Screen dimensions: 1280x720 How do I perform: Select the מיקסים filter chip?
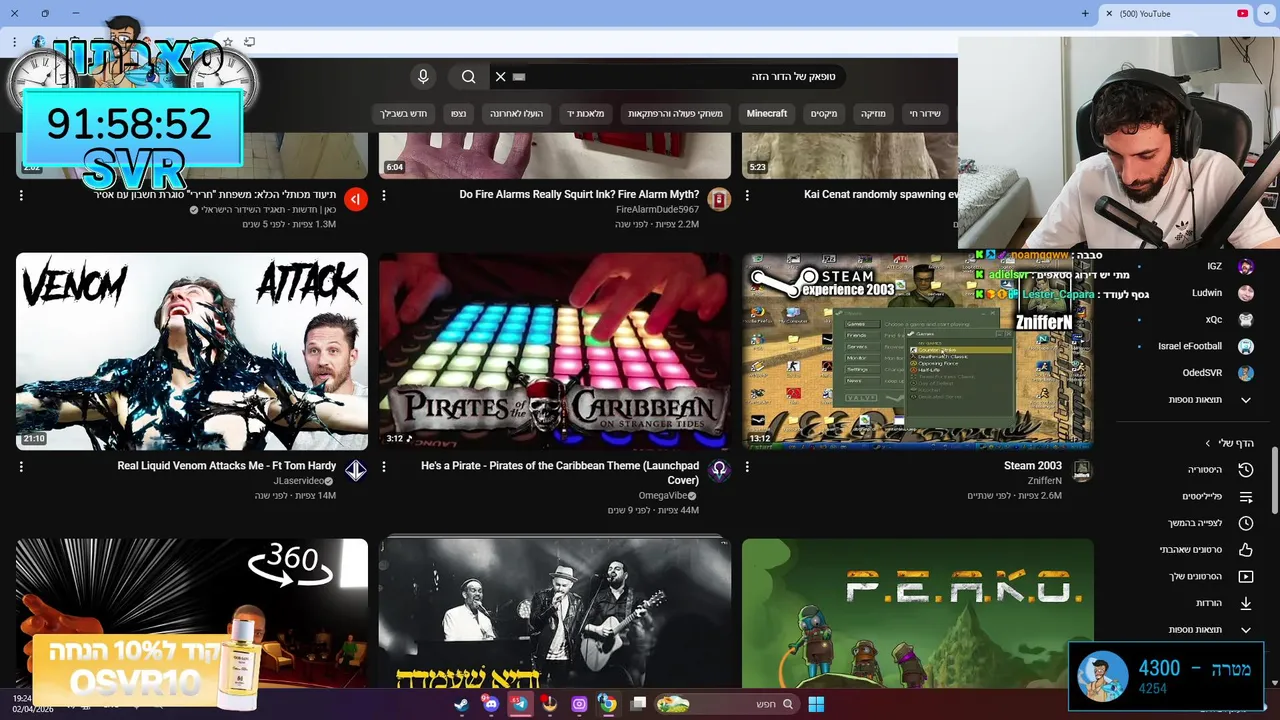[x=824, y=114]
